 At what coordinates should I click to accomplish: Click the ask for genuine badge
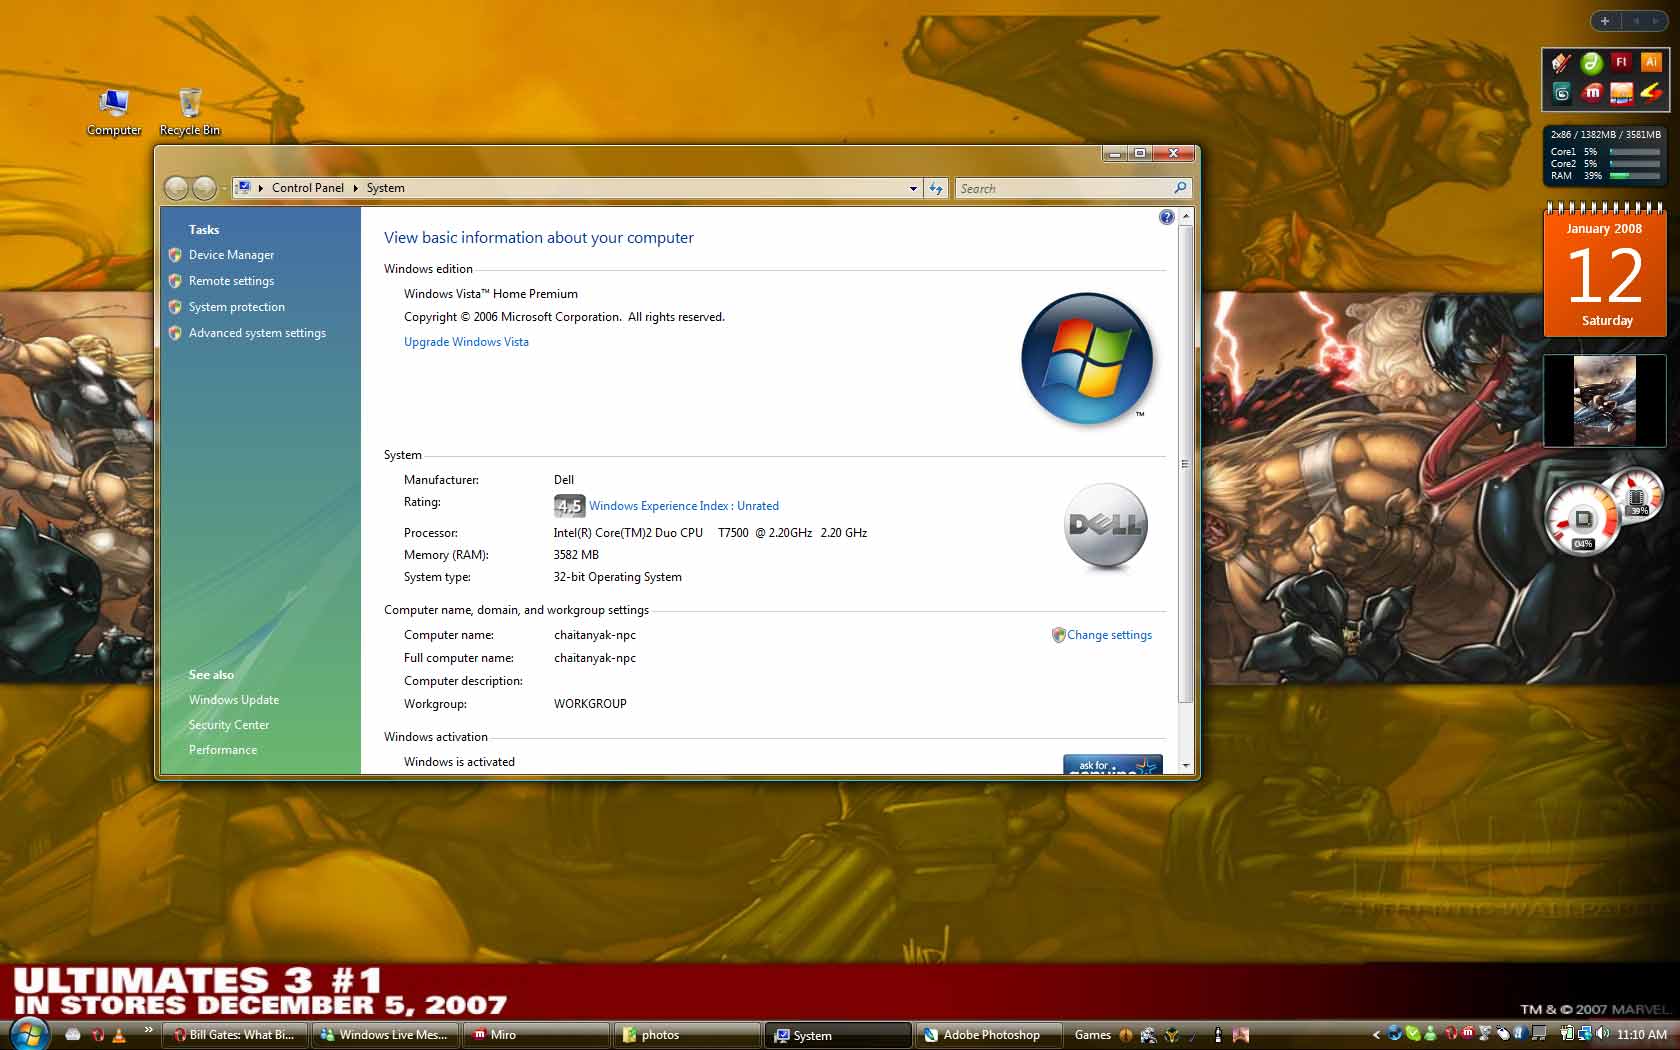(1112, 764)
